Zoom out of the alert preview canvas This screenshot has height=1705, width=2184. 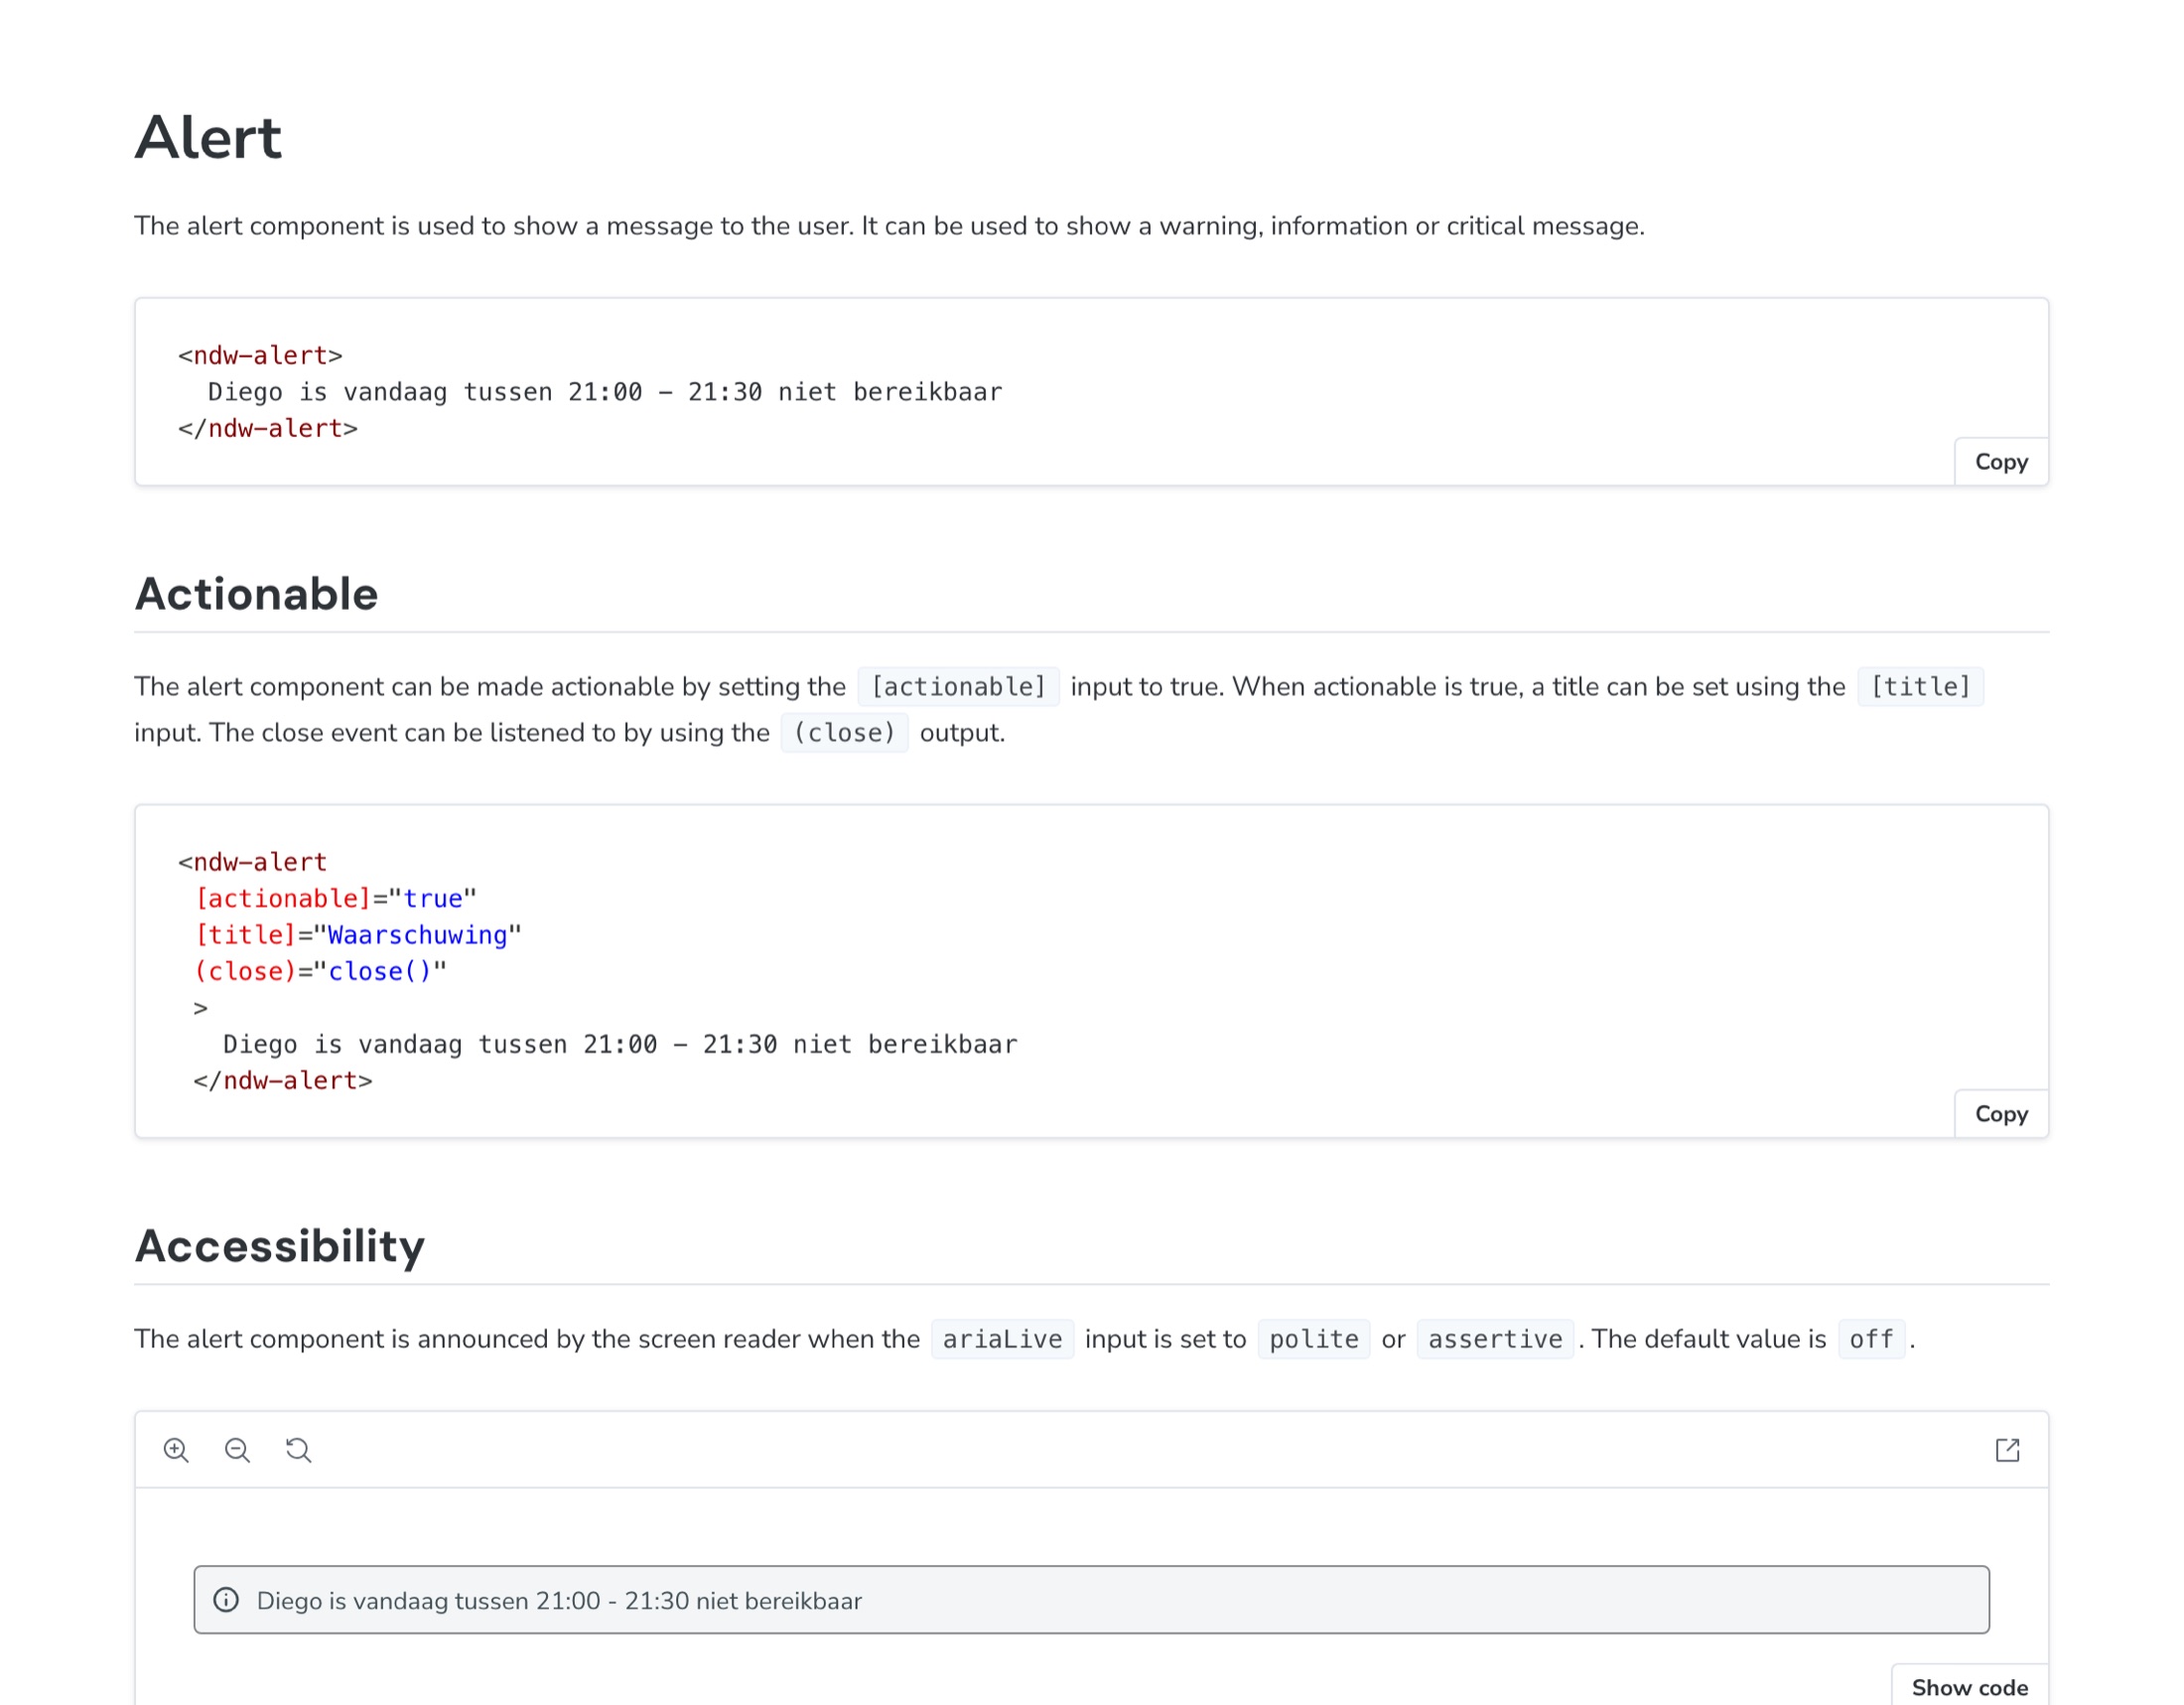point(237,1450)
